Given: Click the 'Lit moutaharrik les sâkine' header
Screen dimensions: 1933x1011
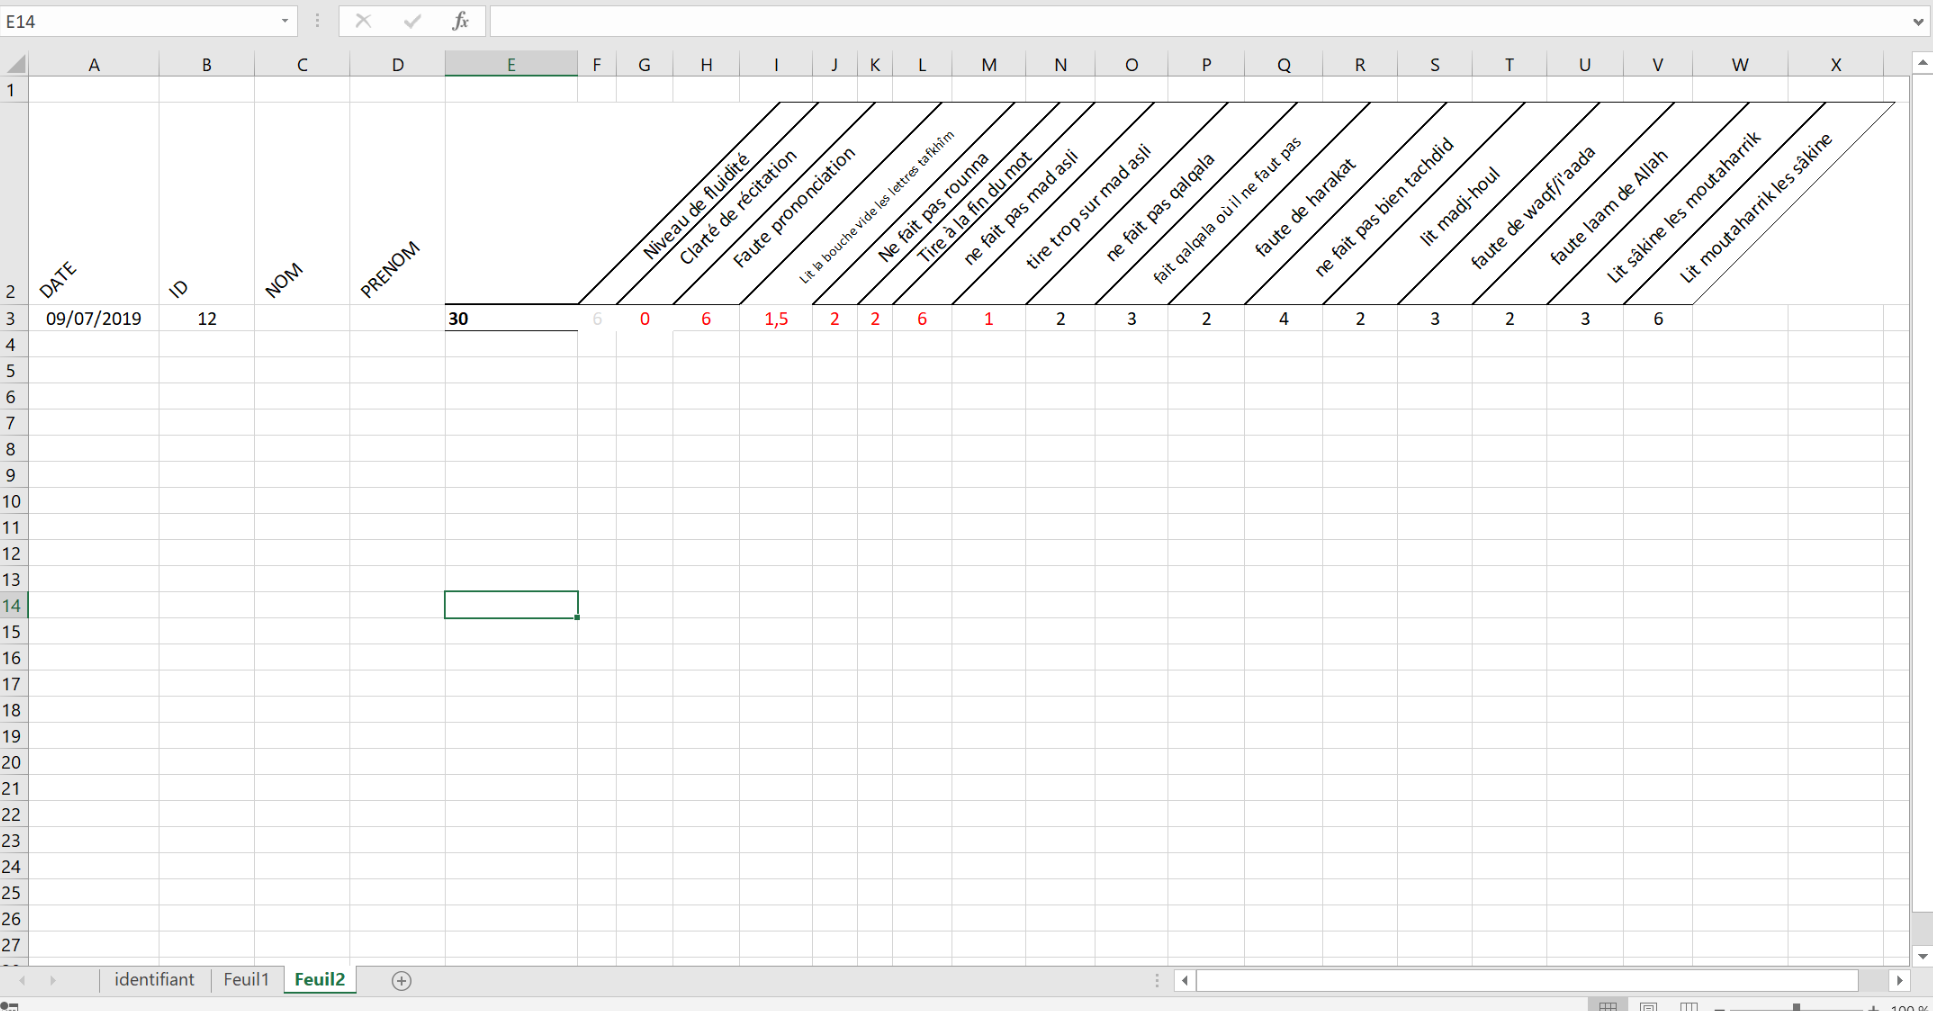Looking at the screenshot, I should click(1755, 207).
